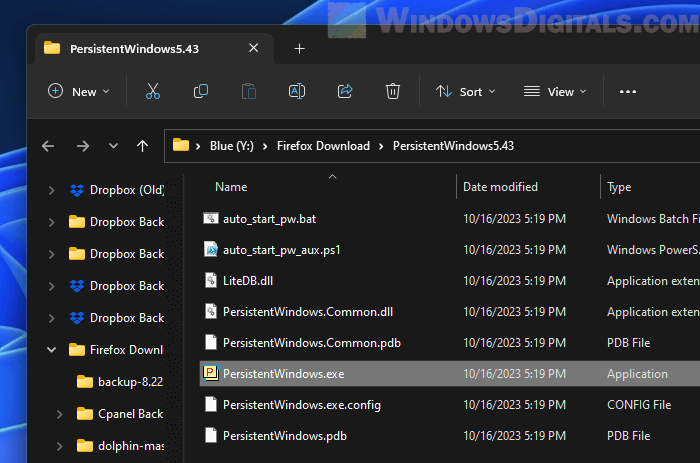Select the auto_start_pw.bat file name

(x=269, y=219)
